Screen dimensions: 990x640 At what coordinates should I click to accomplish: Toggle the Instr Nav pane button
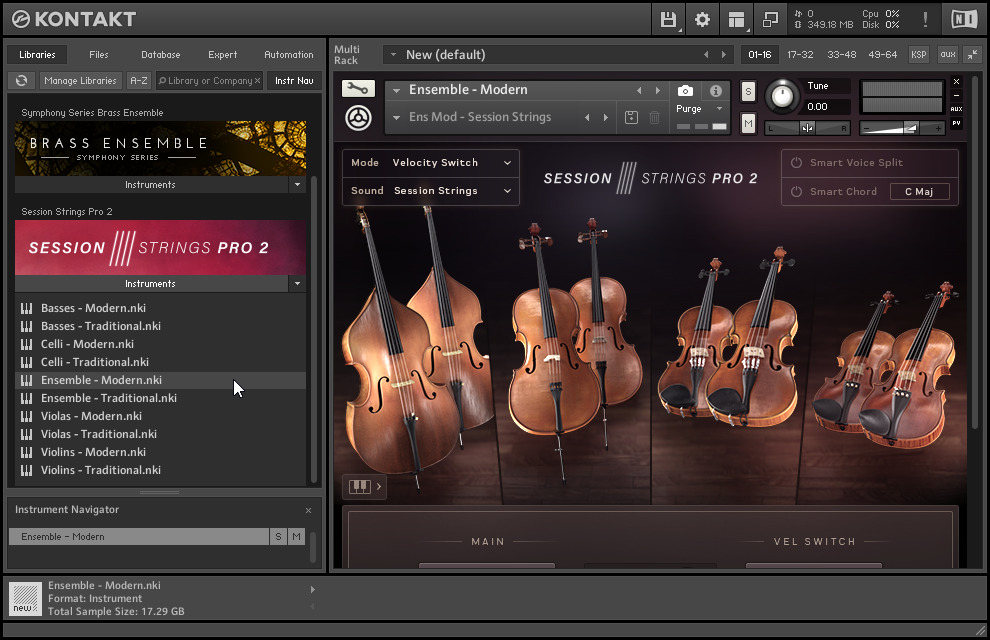click(x=294, y=81)
